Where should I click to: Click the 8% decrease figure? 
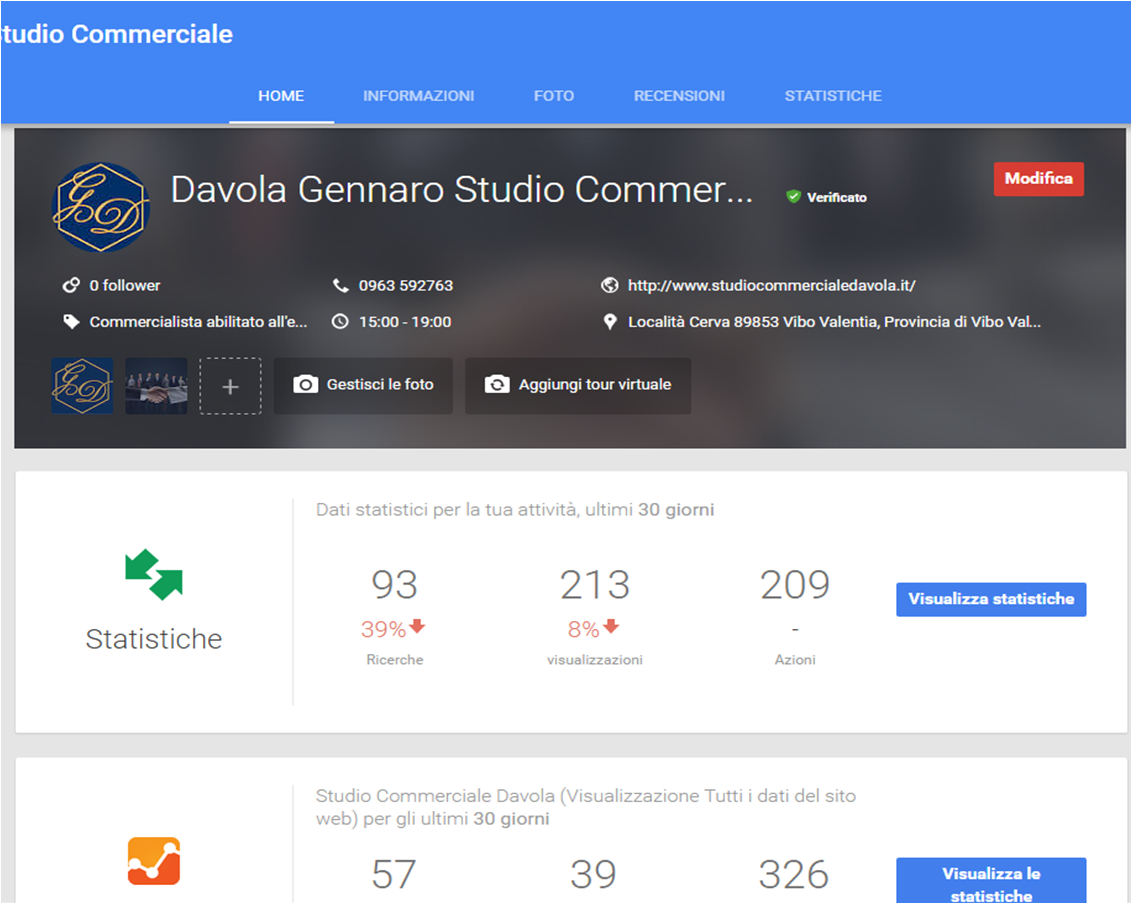[583, 629]
